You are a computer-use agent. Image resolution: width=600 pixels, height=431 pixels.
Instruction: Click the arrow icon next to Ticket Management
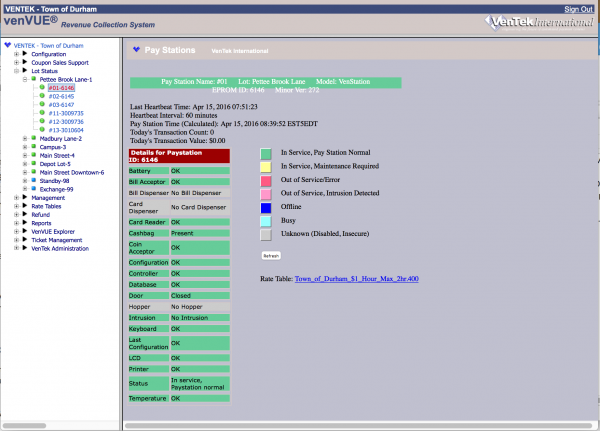[25, 239]
